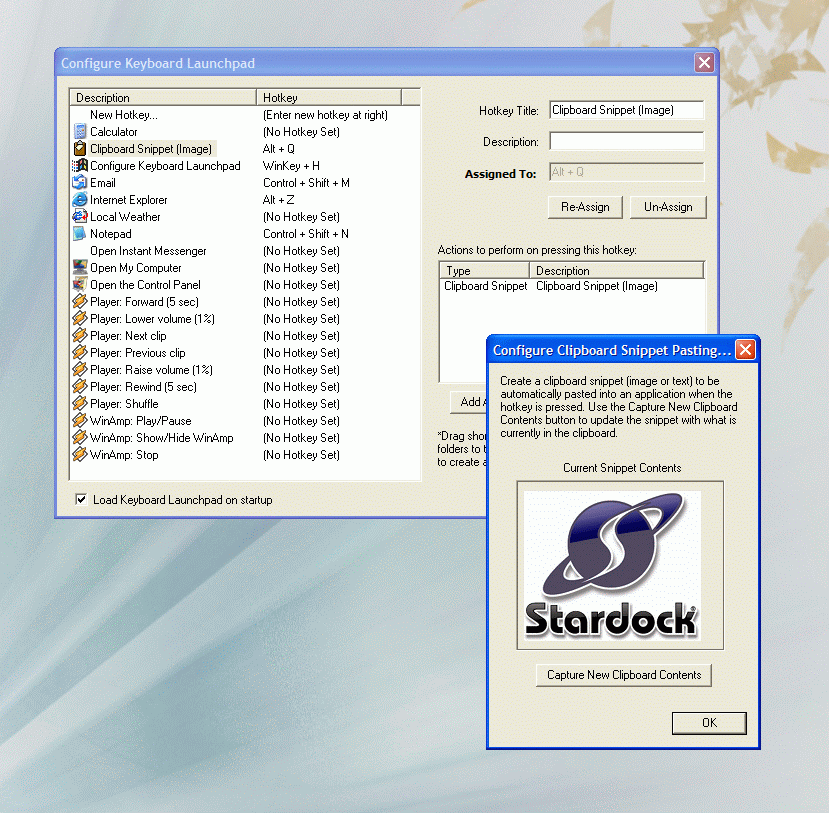Click the Assigned To field showing Alt + Q
The image size is (829, 813).
pyautogui.click(x=627, y=172)
